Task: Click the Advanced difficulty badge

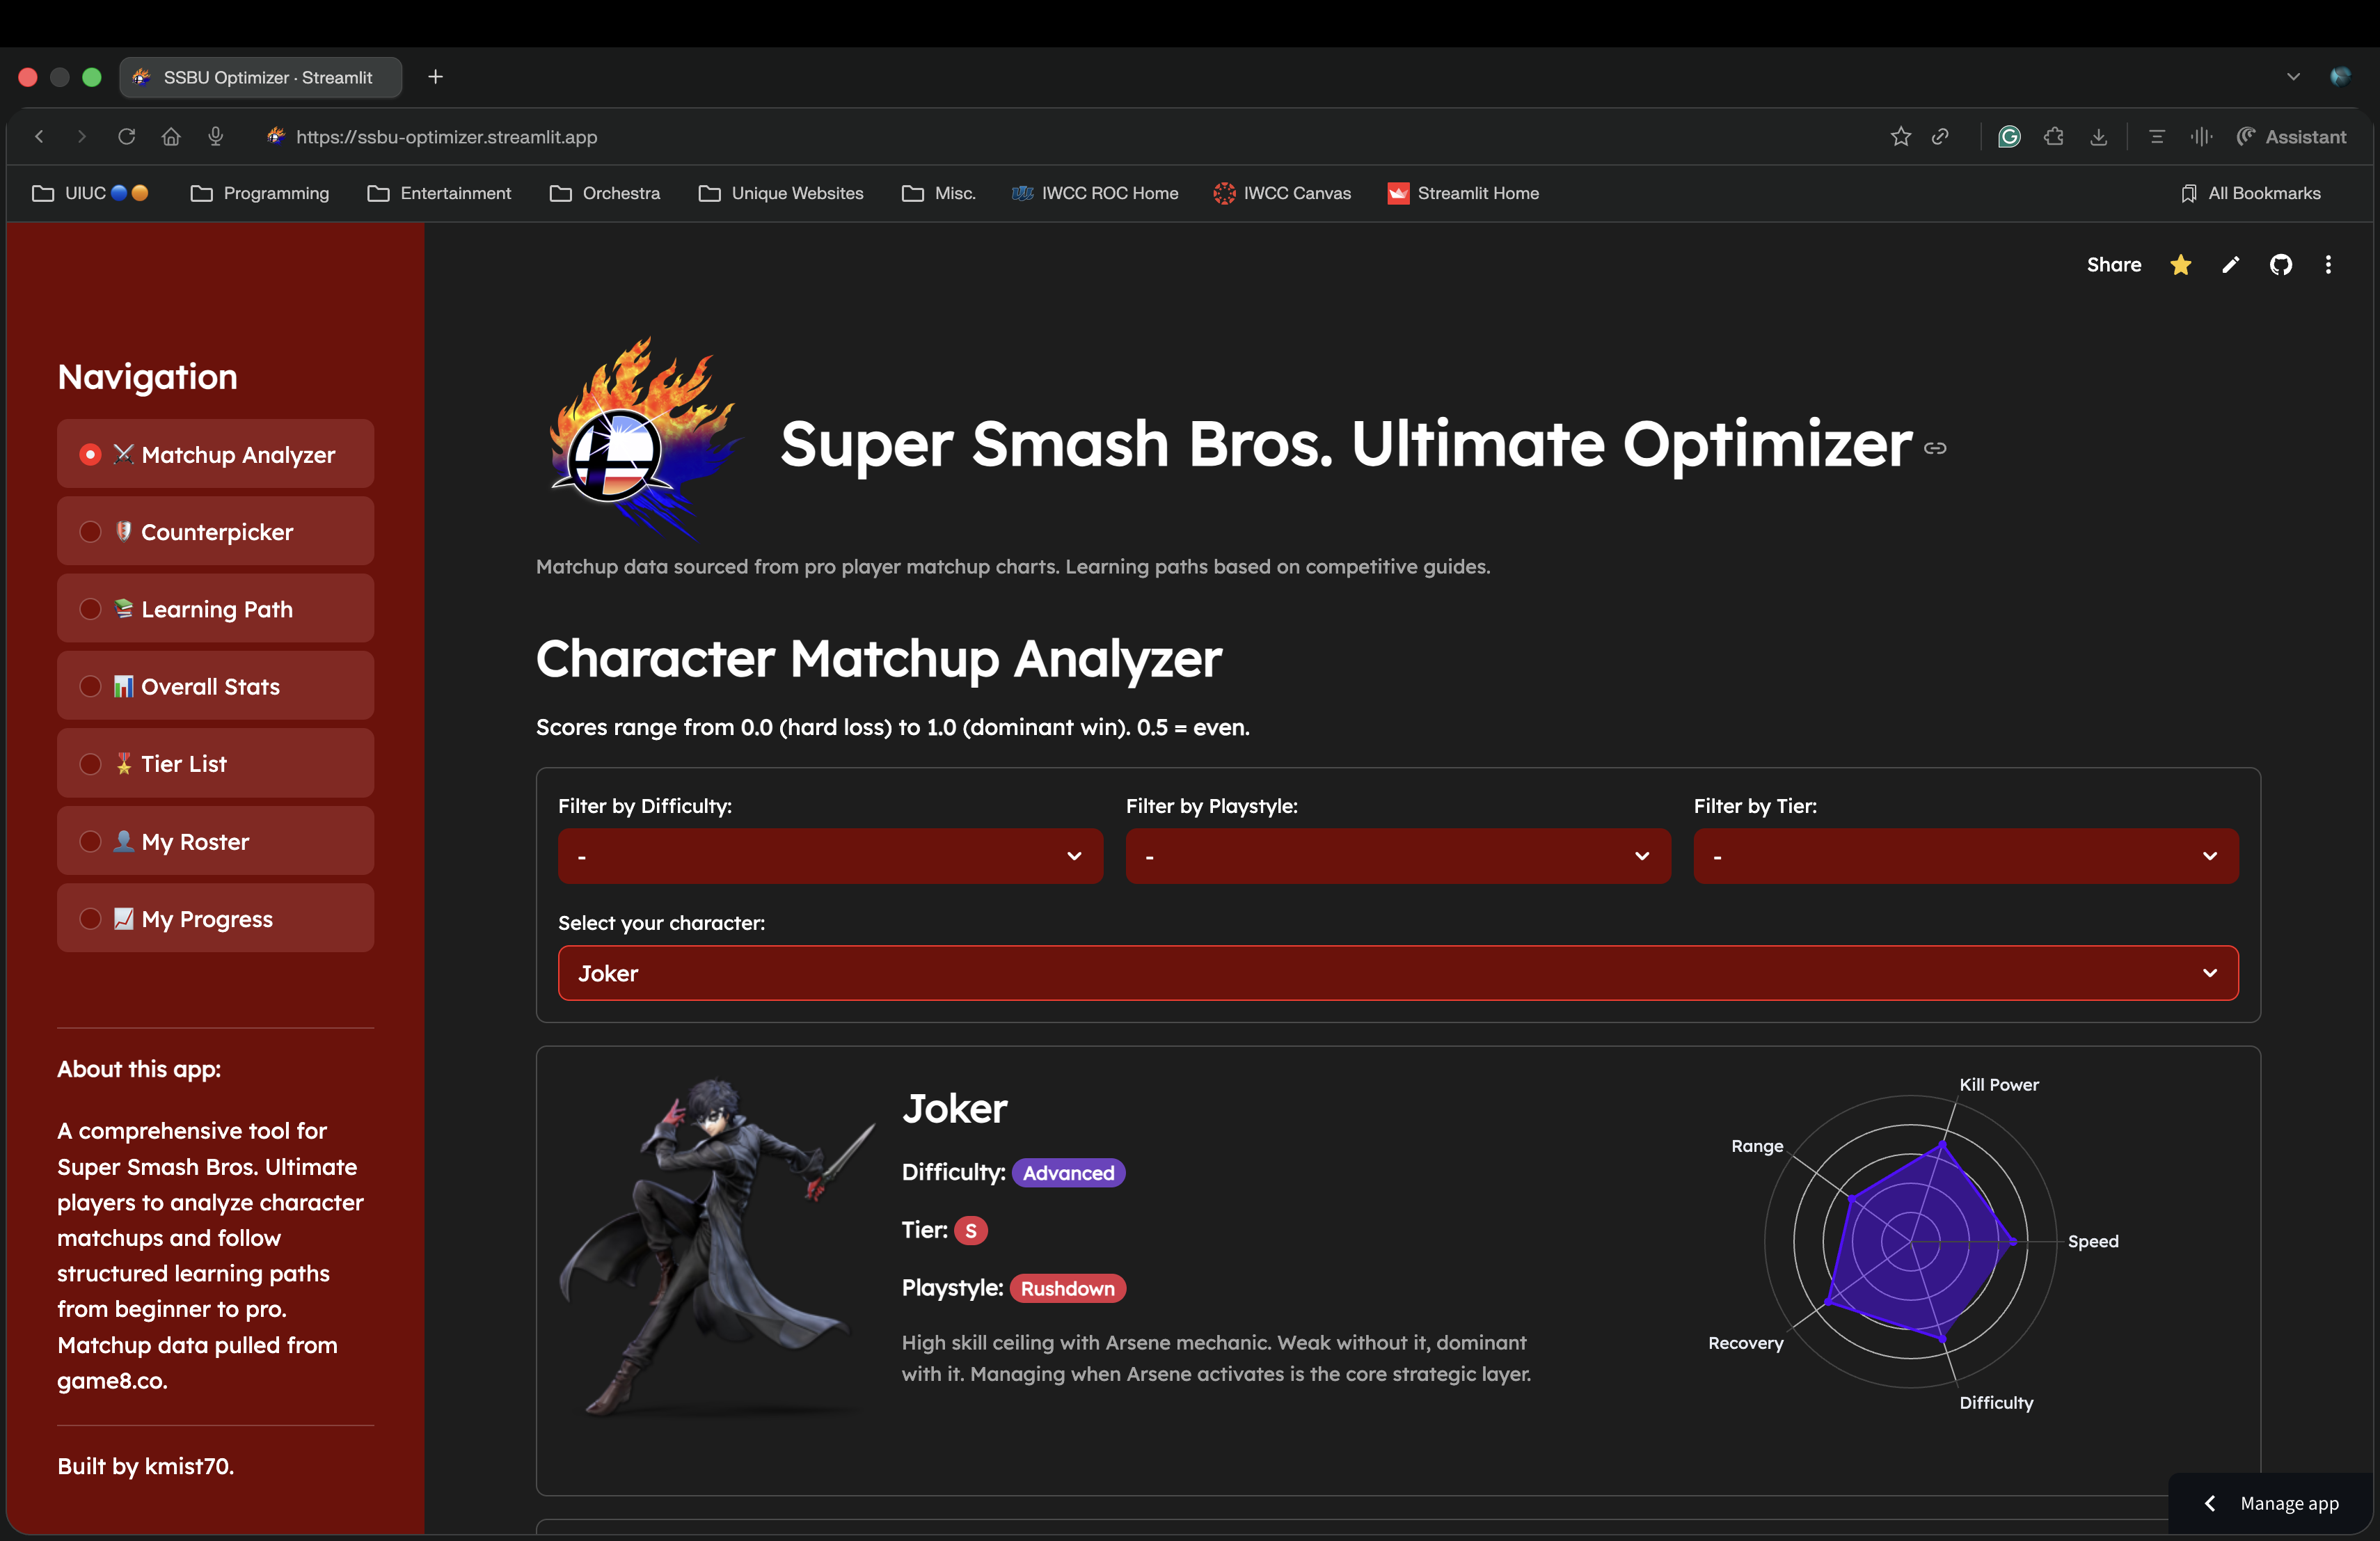Action: 1068,1173
